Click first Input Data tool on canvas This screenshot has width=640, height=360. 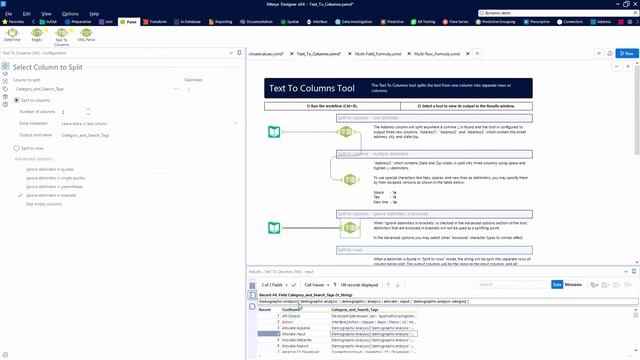click(x=274, y=132)
